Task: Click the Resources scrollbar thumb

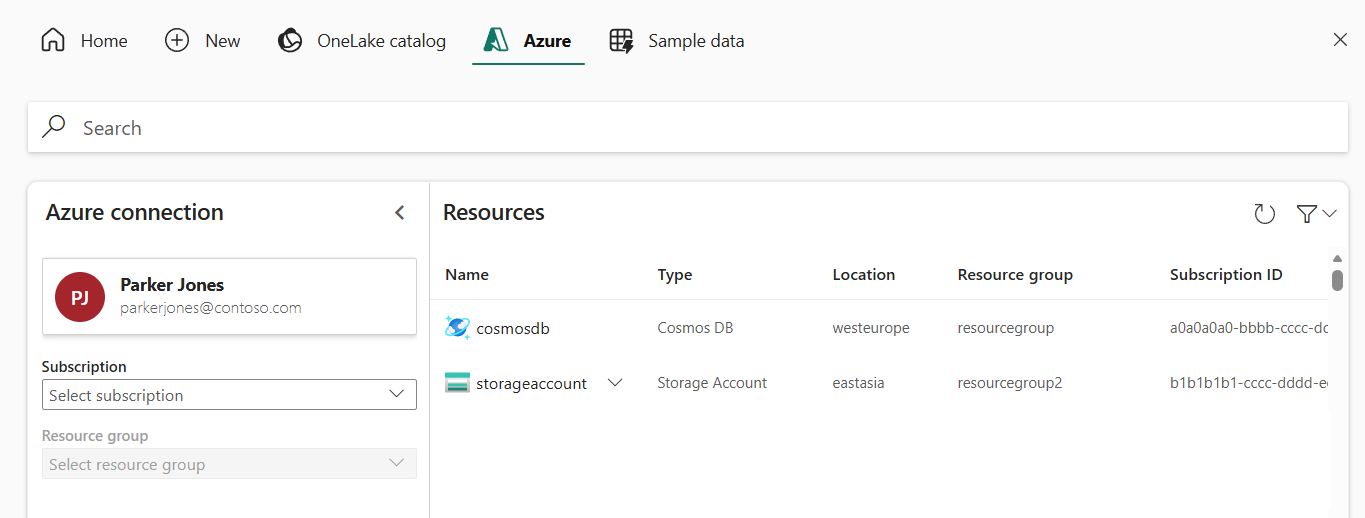Action: [x=1338, y=280]
